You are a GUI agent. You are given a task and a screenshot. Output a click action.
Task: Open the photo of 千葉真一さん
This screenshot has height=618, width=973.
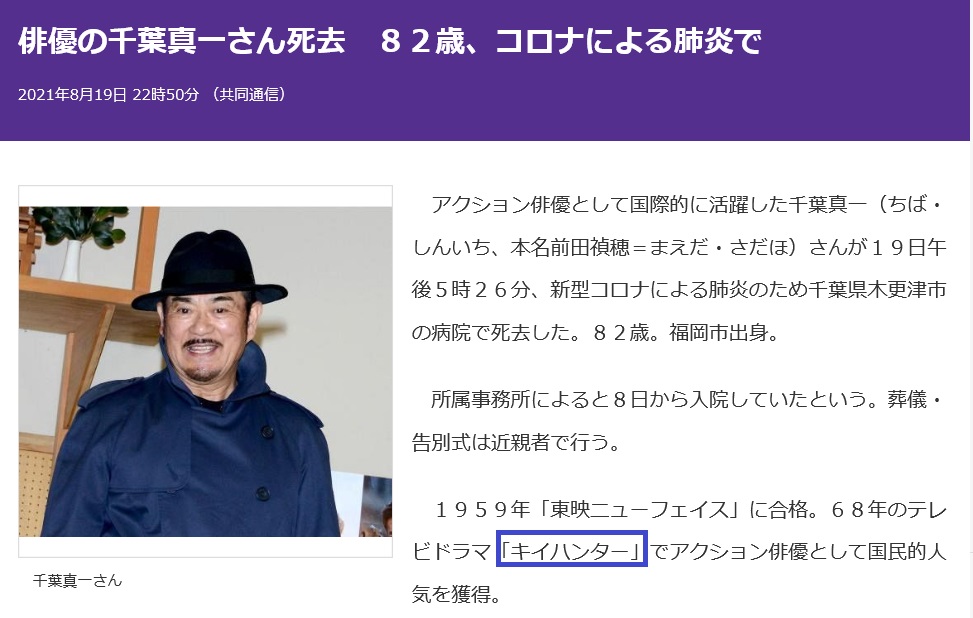coord(205,371)
